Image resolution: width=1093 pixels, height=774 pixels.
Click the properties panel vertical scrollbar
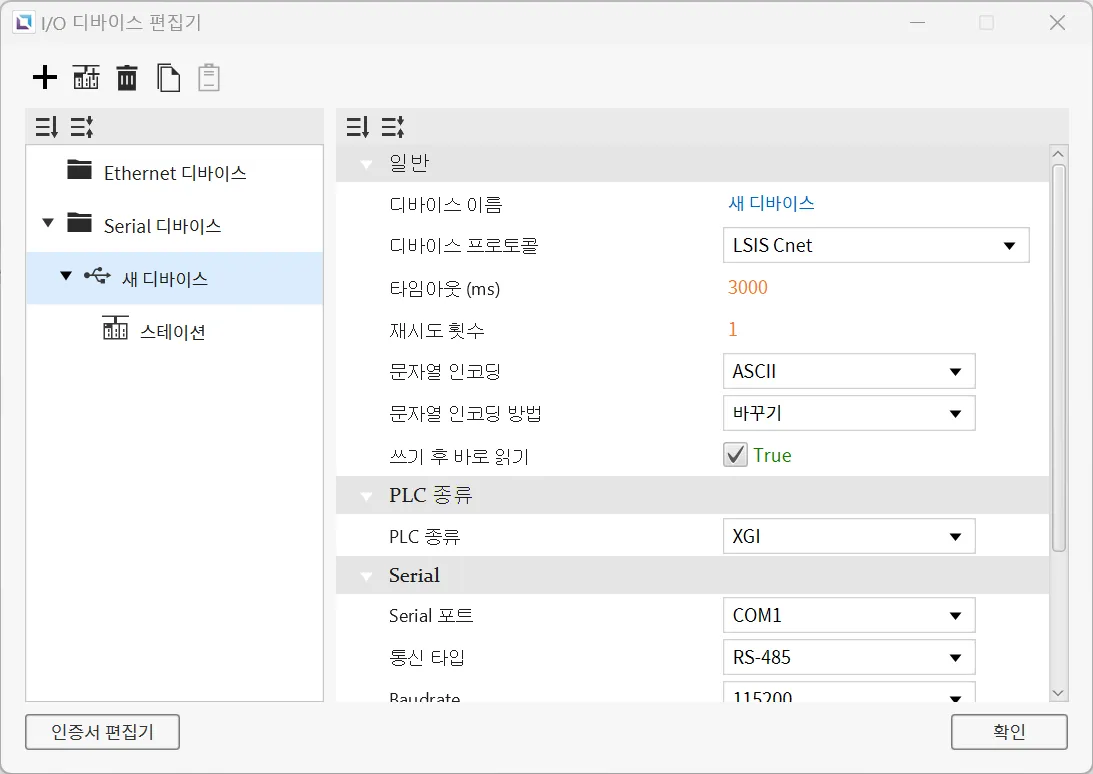(1059, 355)
